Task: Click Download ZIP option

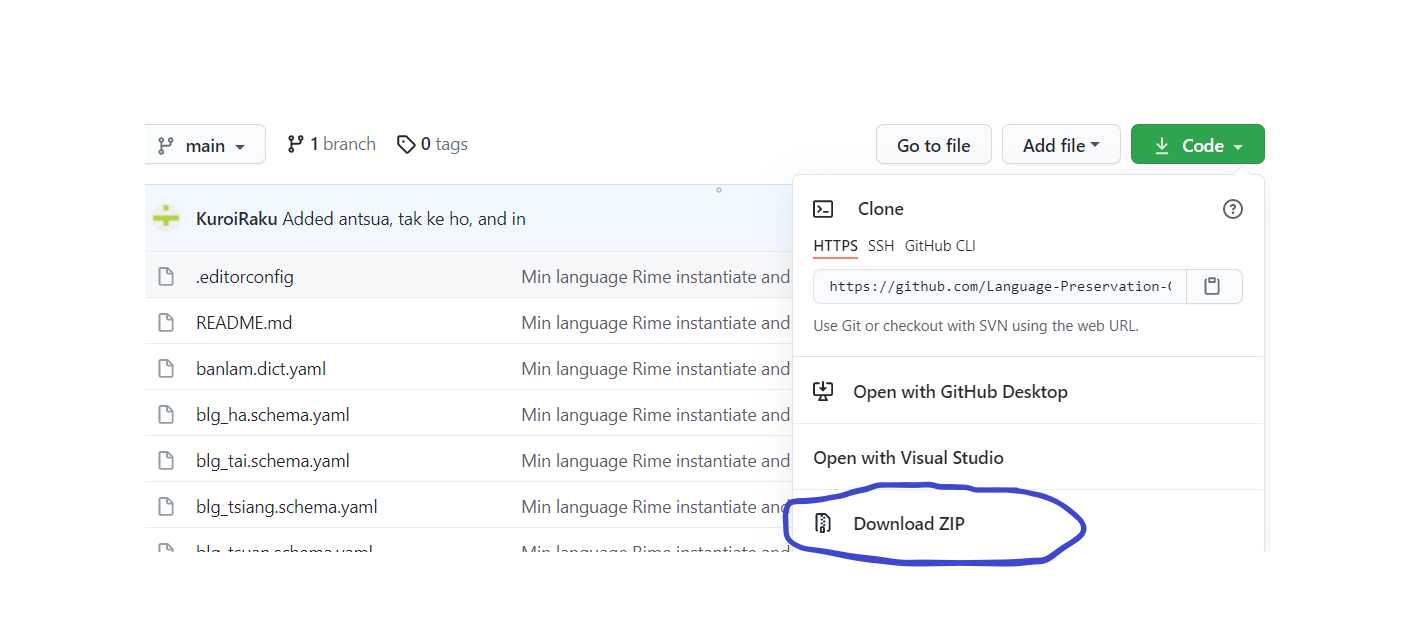Action: click(x=1028, y=523)
